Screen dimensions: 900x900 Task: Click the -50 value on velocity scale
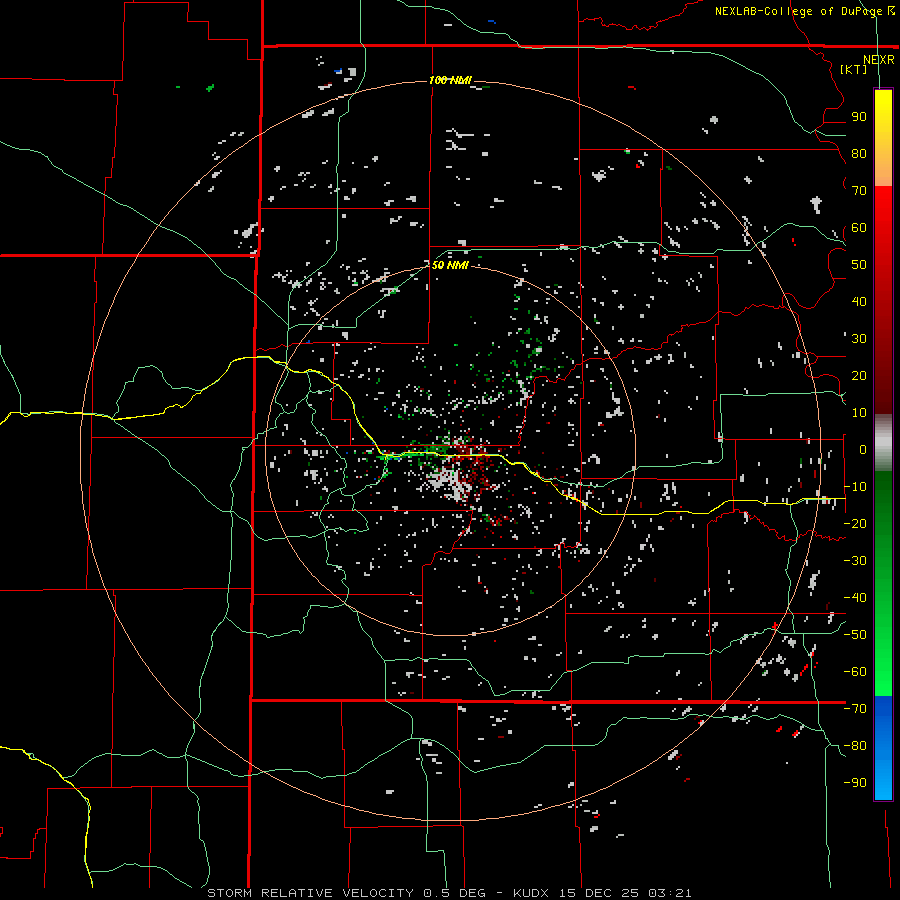pos(855,635)
